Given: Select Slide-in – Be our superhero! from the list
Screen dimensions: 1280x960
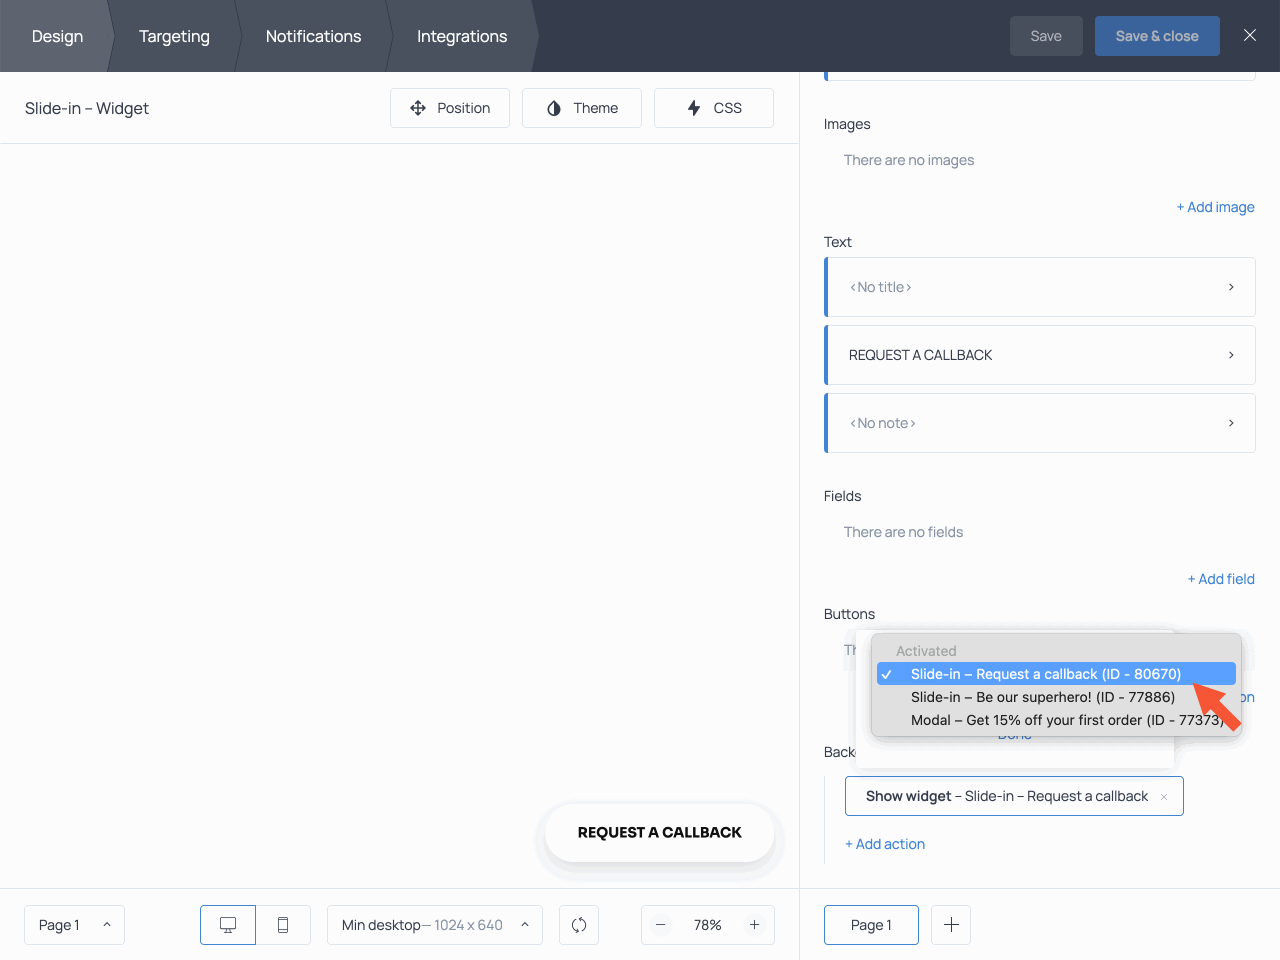Looking at the screenshot, I should (x=1043, y=697).
